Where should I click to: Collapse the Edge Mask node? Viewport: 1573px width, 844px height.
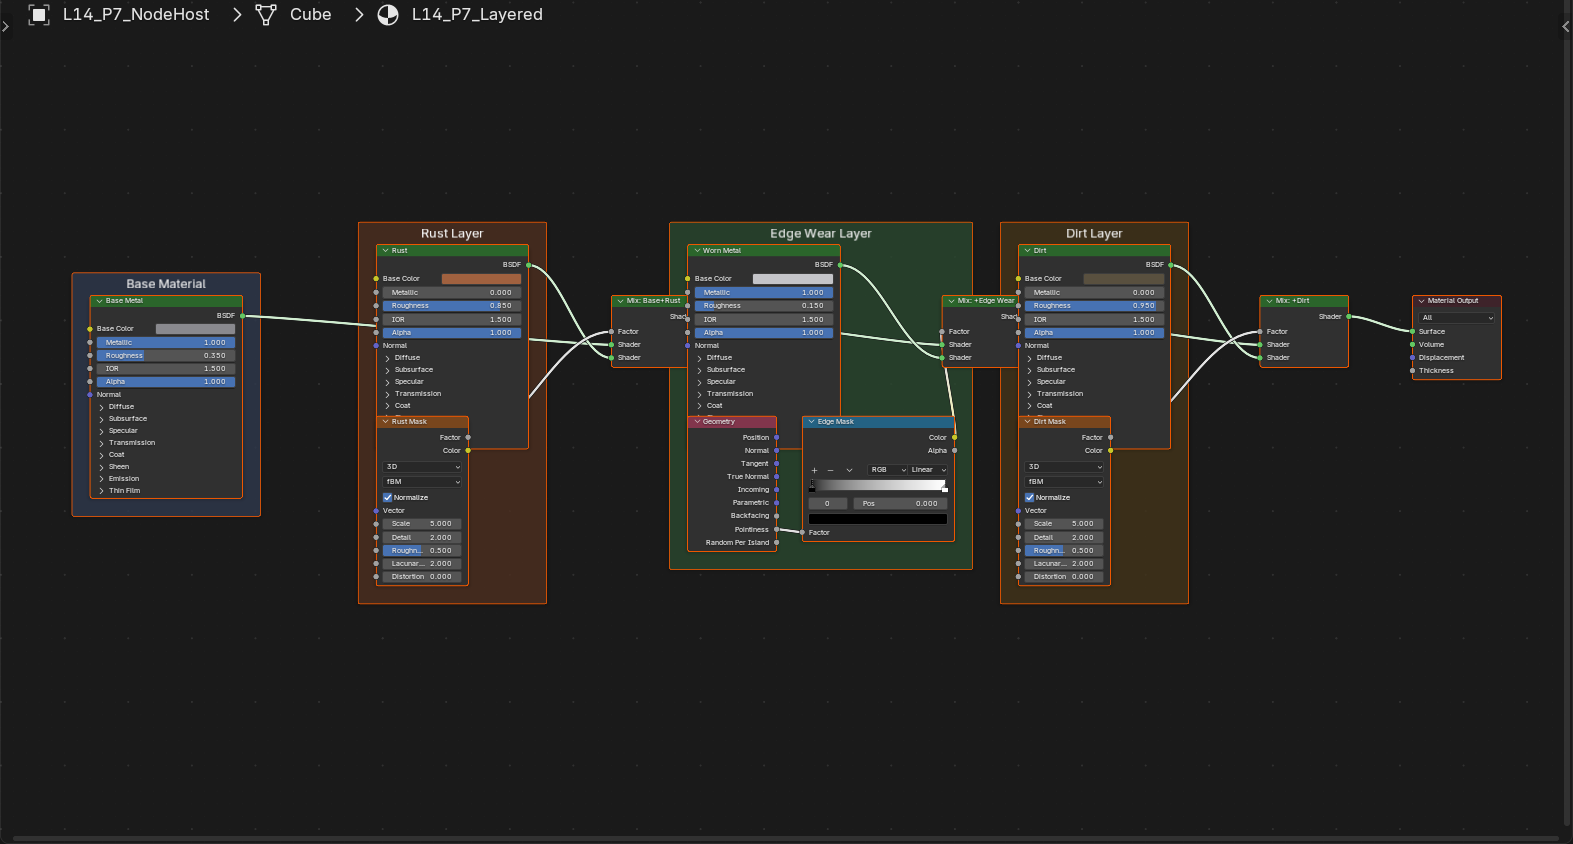click(811, 422)
